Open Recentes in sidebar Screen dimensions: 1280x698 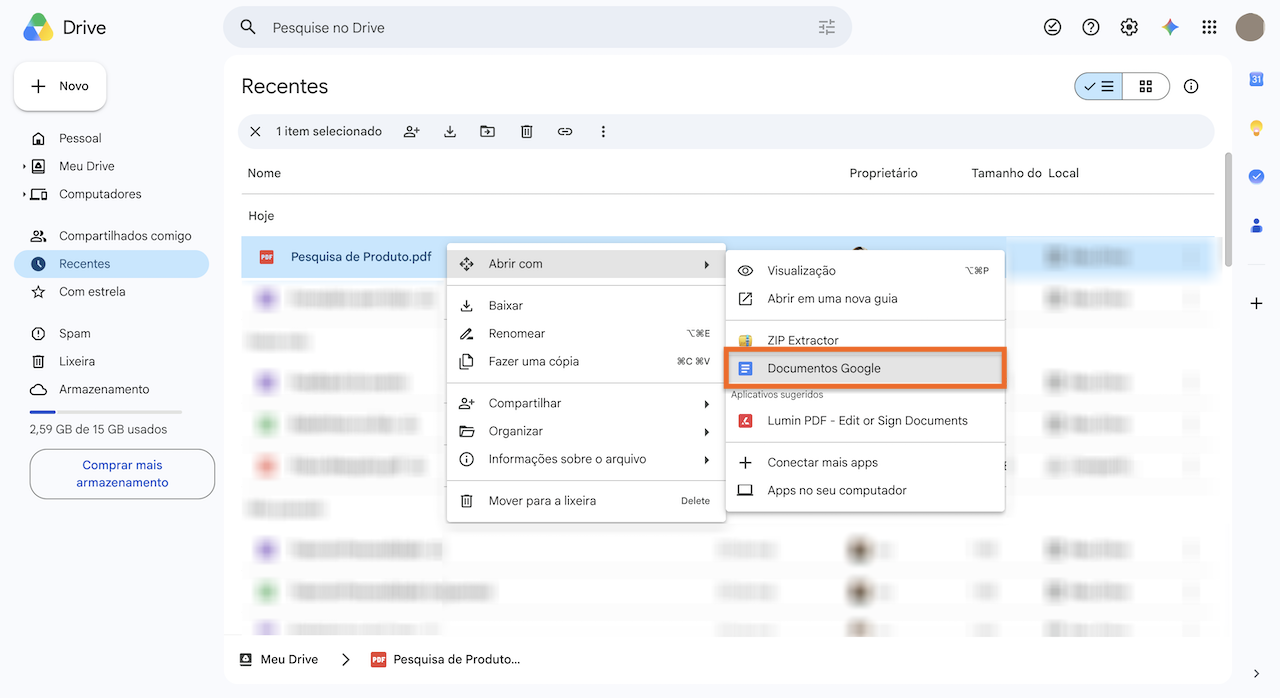coord(111,264)
